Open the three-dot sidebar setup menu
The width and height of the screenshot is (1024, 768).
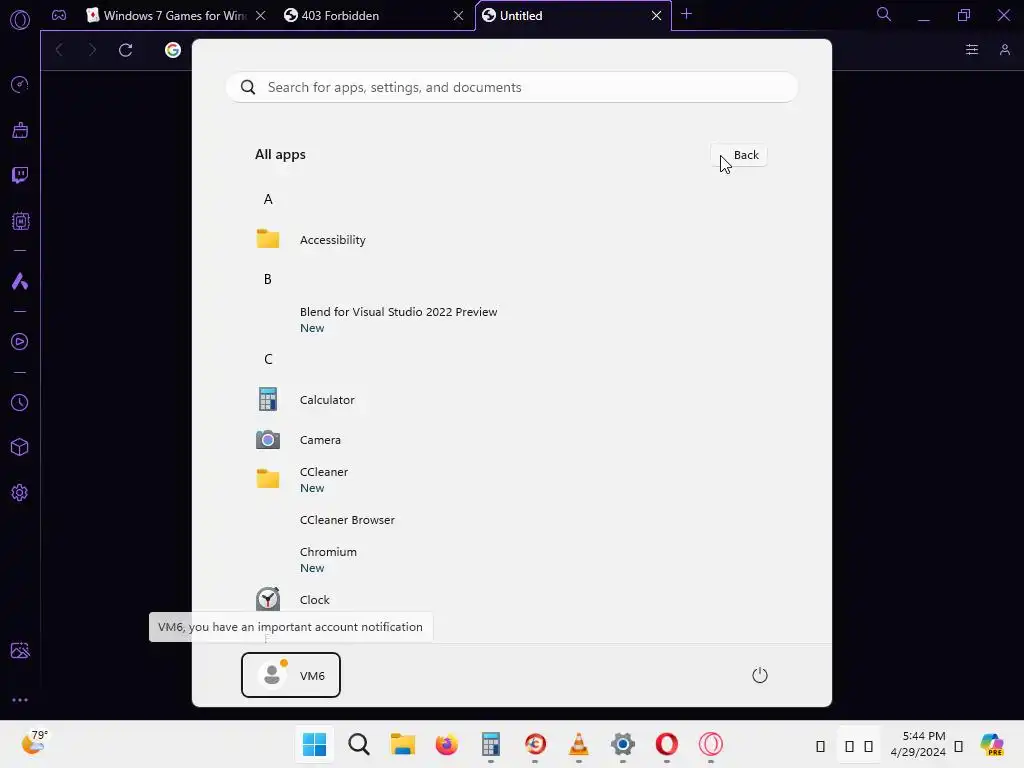(20, 699)
